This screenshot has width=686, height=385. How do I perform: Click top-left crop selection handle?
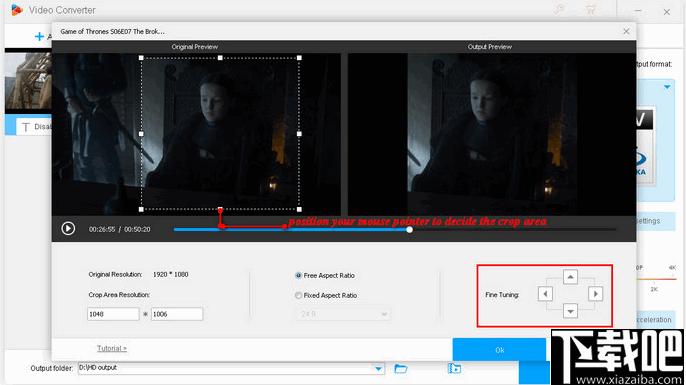(x=141, y=58)
